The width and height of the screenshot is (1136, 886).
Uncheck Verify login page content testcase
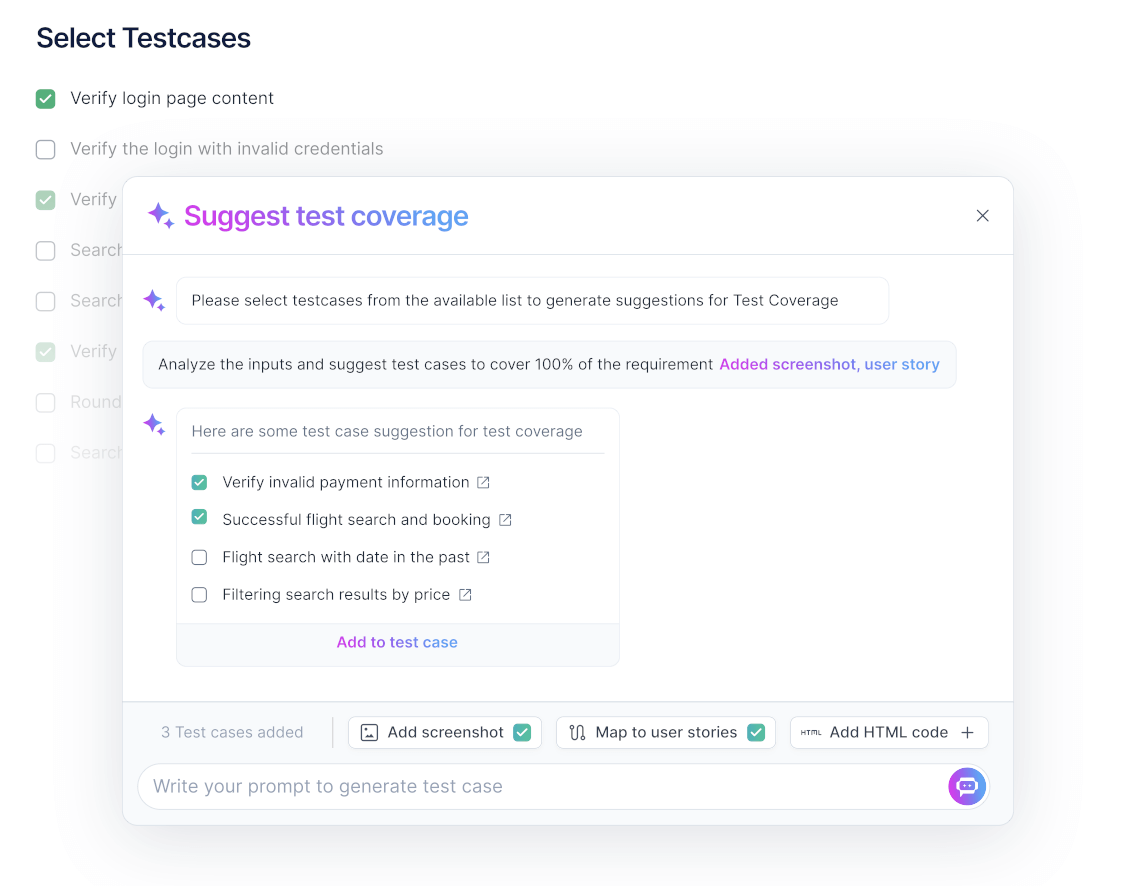pos(46,99)
